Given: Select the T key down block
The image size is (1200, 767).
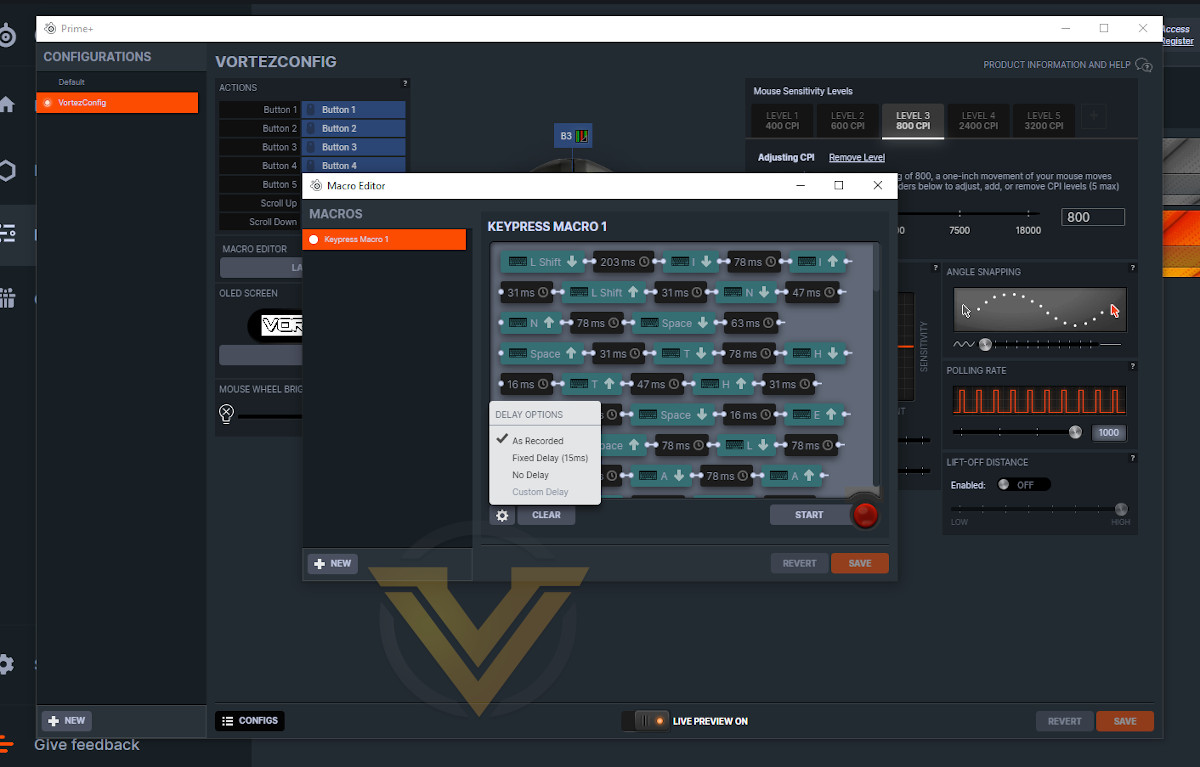Looking at the screenshot, I should (684, 354).
